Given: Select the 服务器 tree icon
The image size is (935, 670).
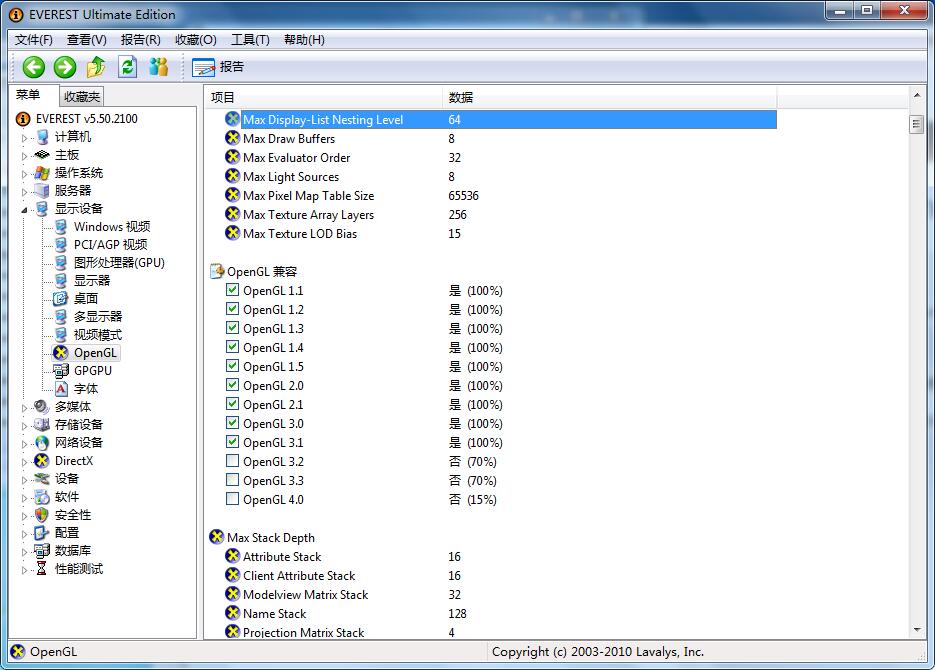Looking at the screenshot, I should click(x=42, y=191).
